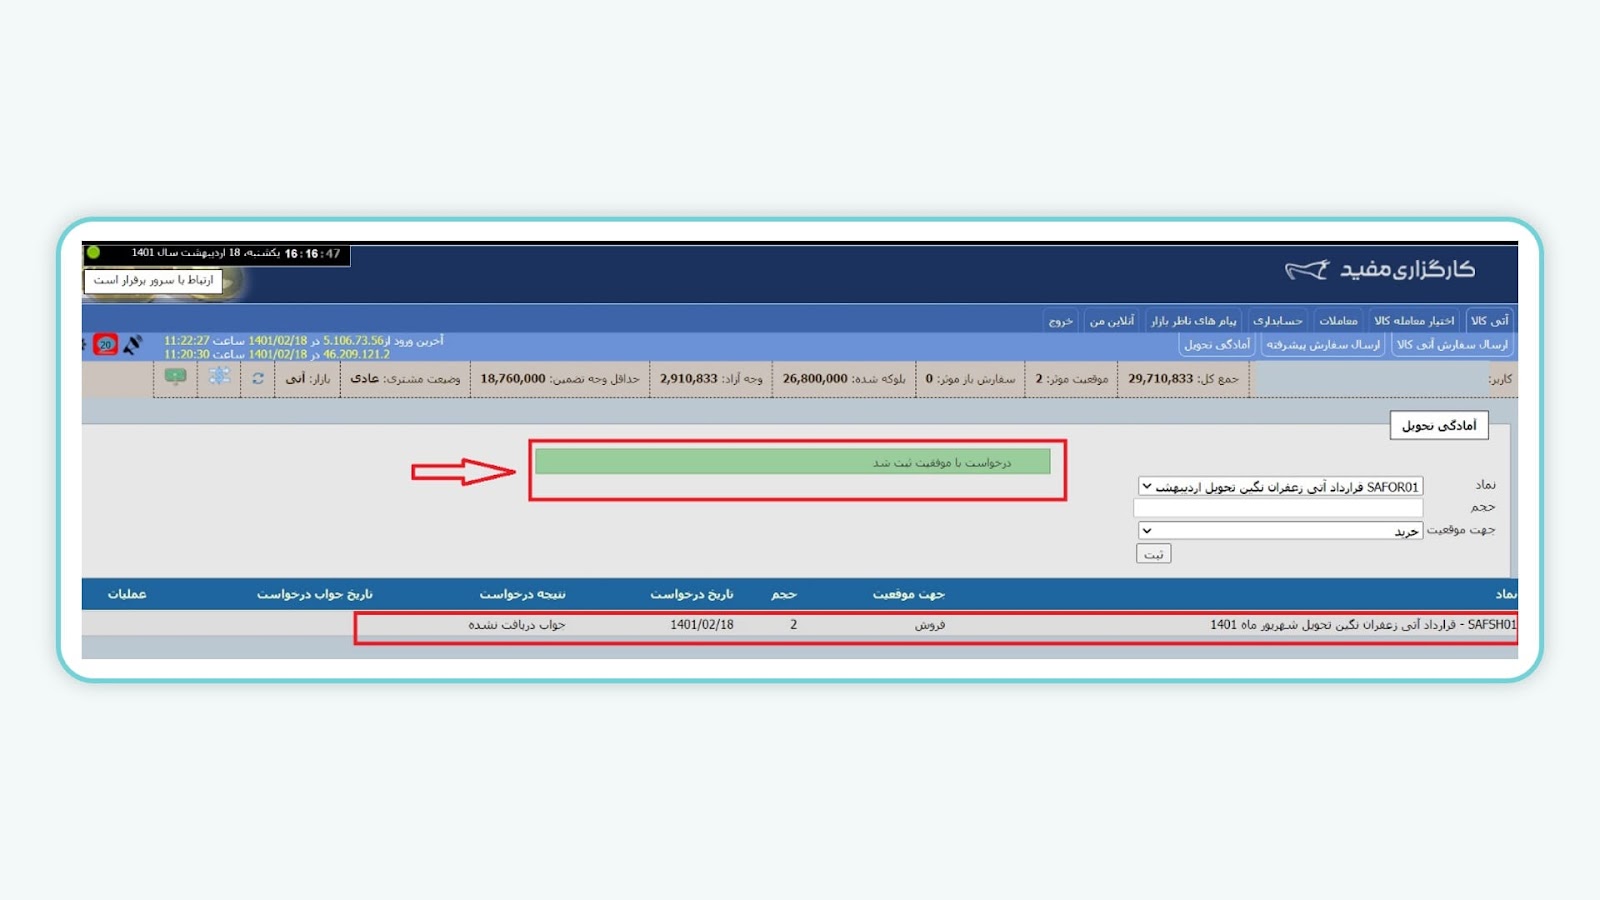Image resolution: width=1600 pixels, height=900 pixels.
Task: Open the پیام های ناظر بازار menu tab
Action: (1193, 321)
